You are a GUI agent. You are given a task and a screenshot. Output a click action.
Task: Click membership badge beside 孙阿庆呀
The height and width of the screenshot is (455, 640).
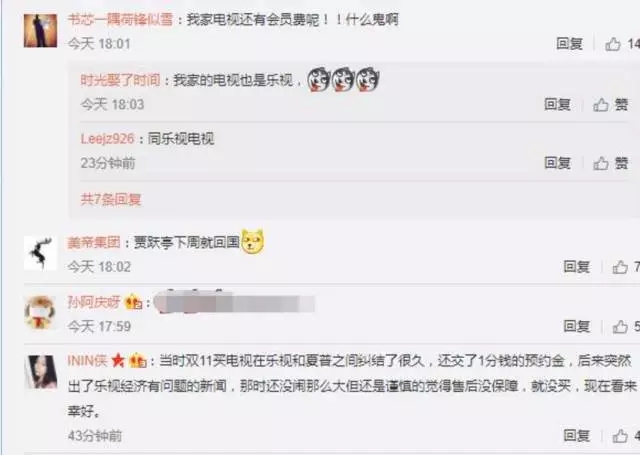[x=133, y=302]
